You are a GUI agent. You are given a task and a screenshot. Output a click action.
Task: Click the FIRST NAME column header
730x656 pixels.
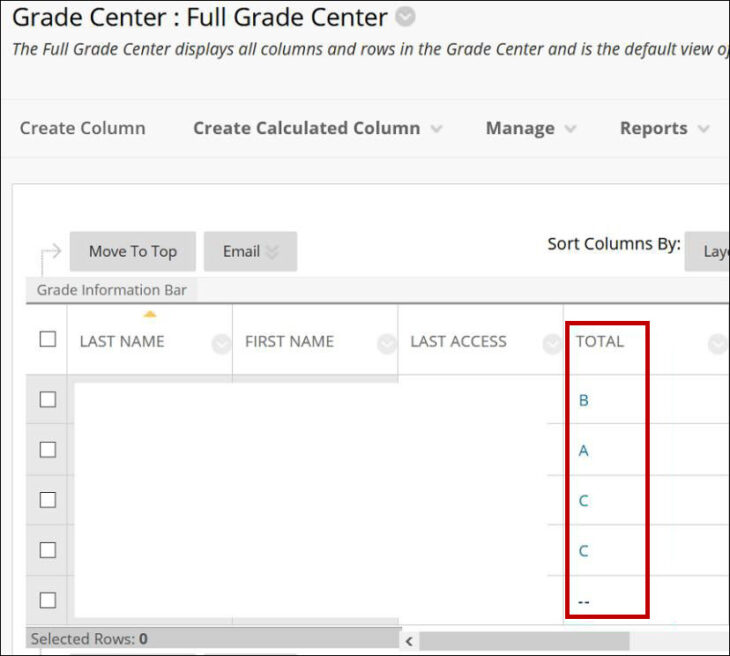point(289,342)
